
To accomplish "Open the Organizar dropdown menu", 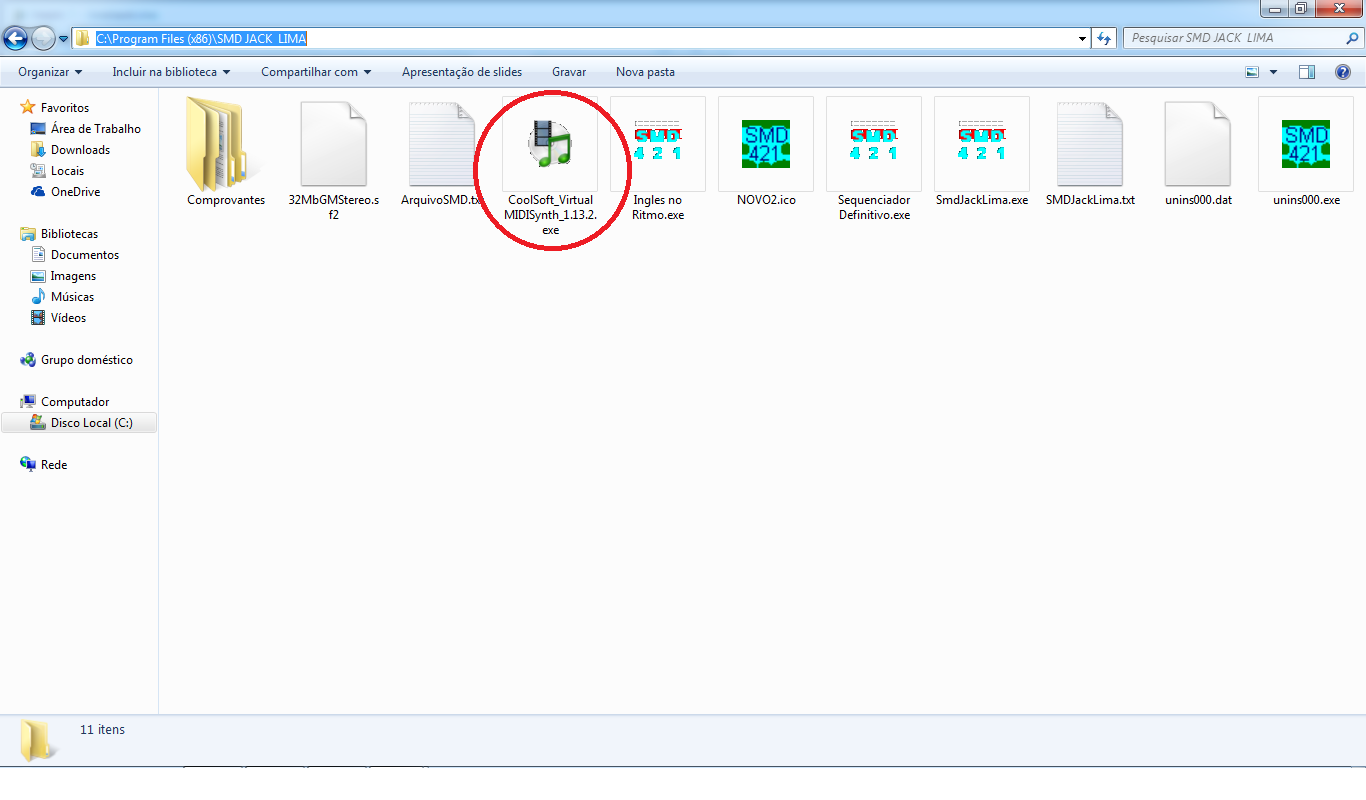I will (x=50, y=72).
